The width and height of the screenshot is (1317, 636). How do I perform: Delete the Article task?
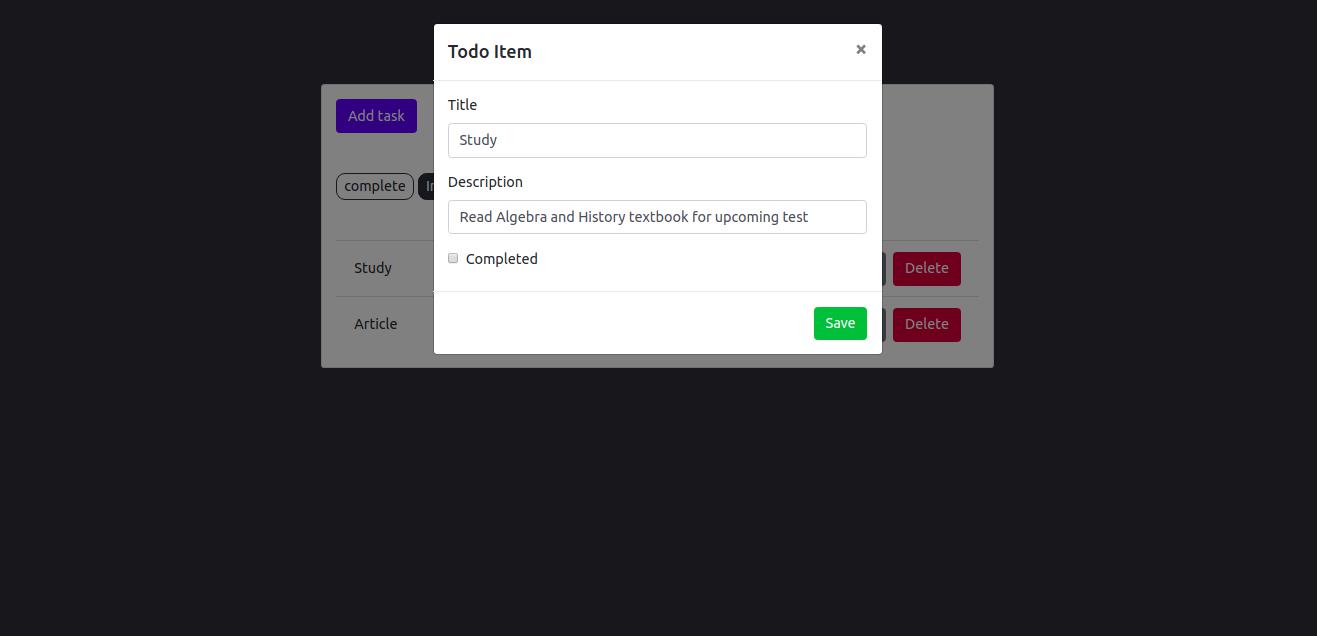(926, 324)
